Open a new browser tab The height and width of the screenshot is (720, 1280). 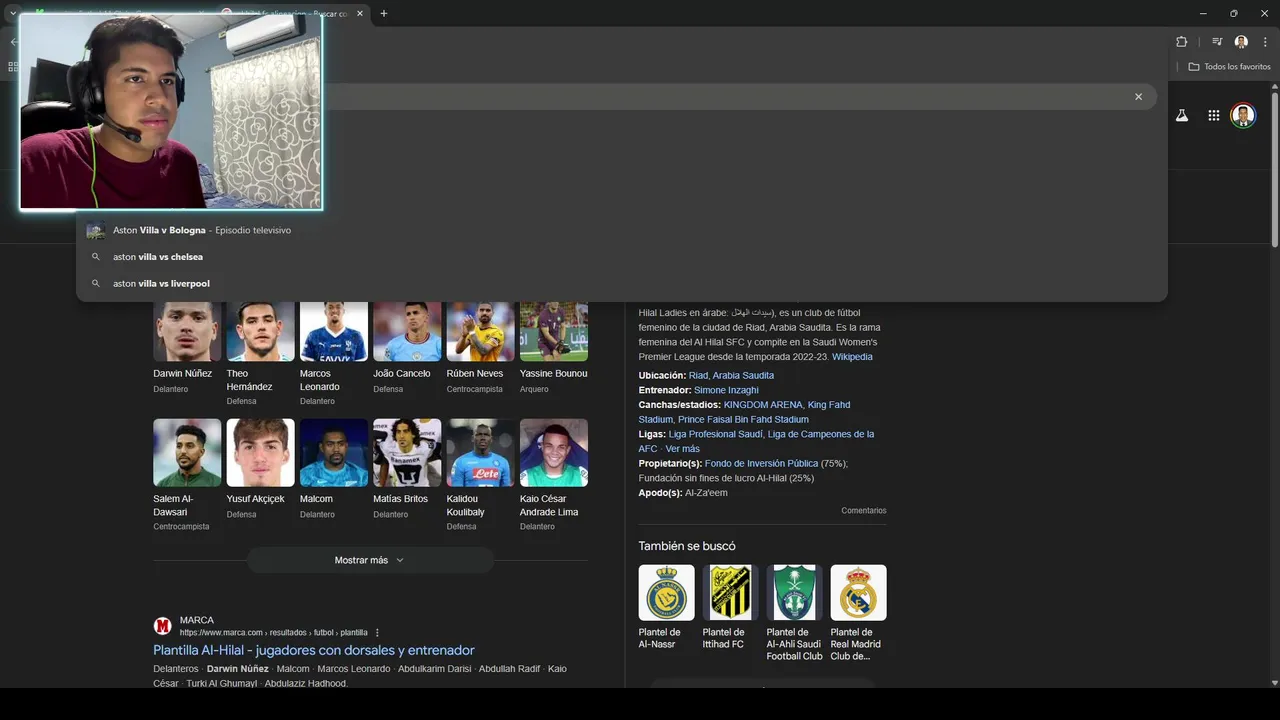[x=384, y=13]
